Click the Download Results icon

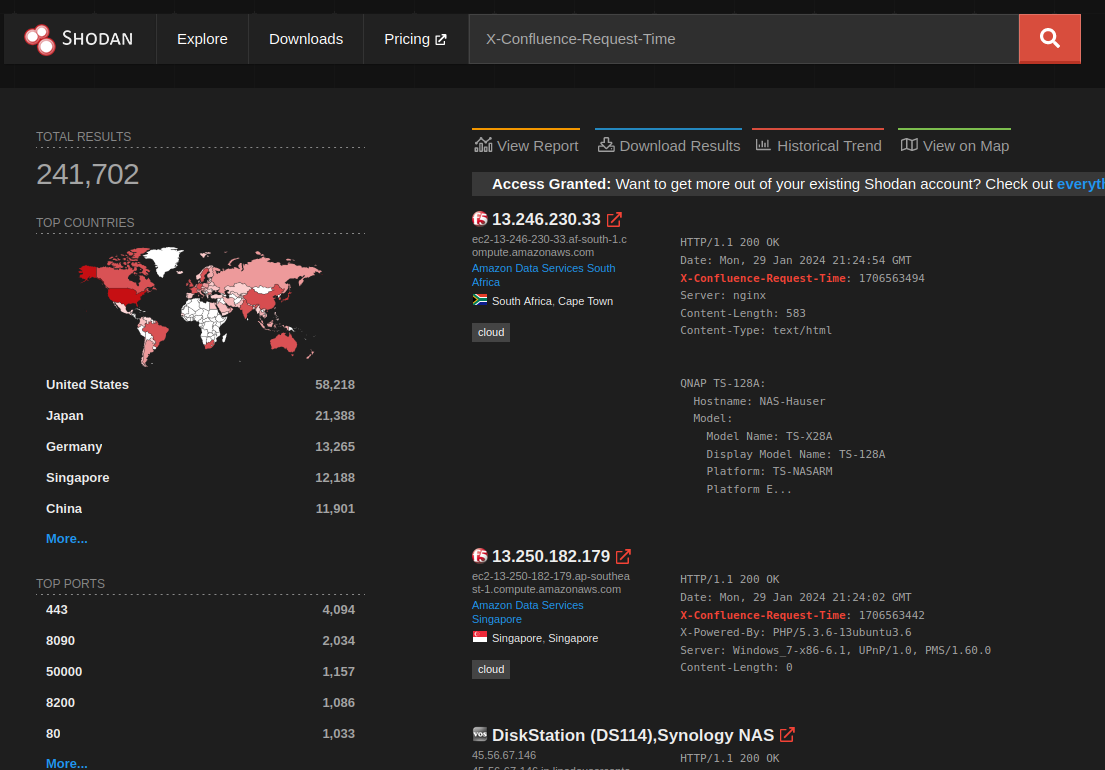click(x=605, y=144)
